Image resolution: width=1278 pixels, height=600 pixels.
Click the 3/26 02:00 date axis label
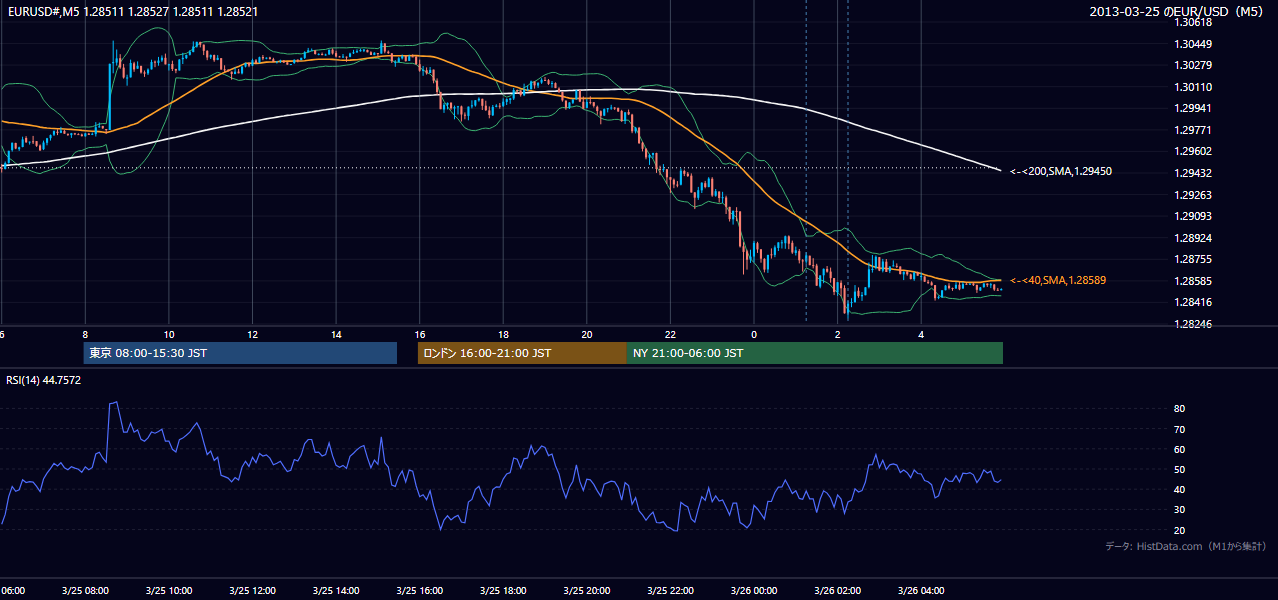tap(837, 590)
